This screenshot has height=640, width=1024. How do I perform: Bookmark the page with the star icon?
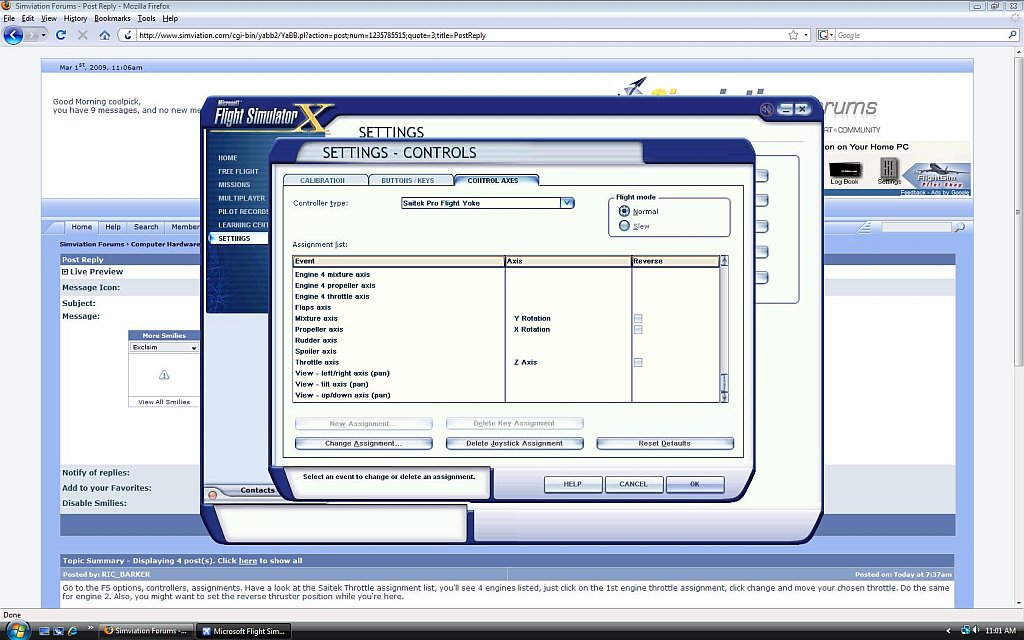(793, 35)
